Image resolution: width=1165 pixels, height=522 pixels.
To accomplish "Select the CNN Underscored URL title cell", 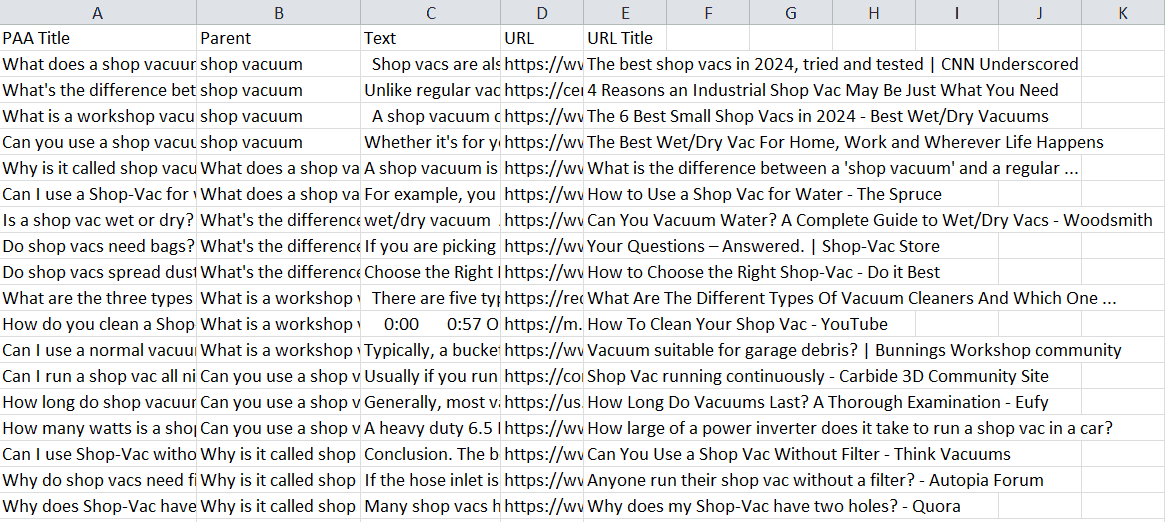I will coord(832,64).
